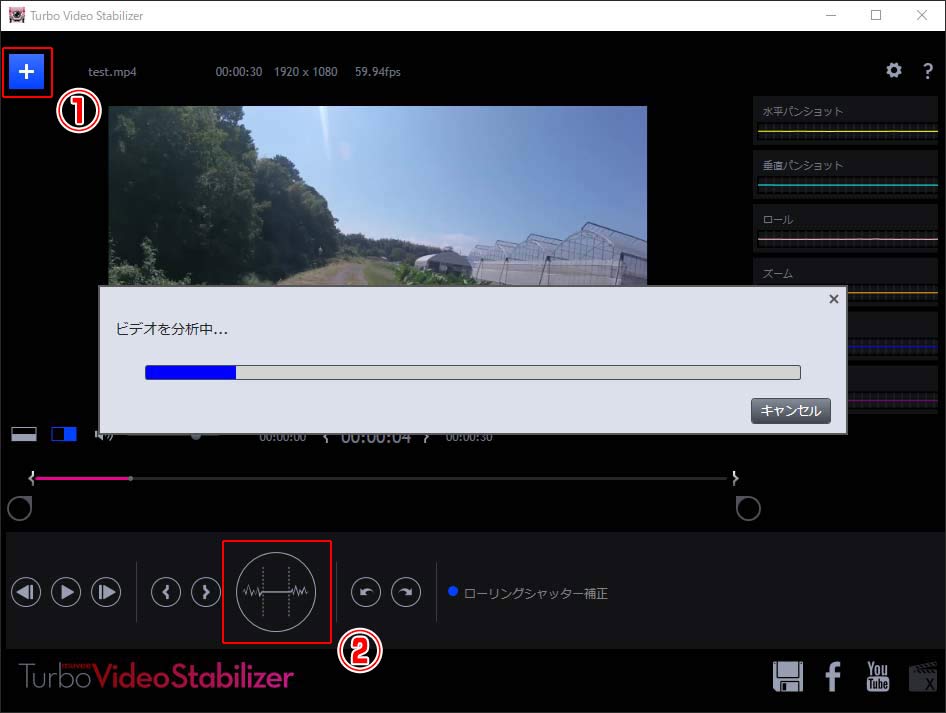
Task: Click the 59.94fps frame rate text
Action: click(x=378, y=72)
